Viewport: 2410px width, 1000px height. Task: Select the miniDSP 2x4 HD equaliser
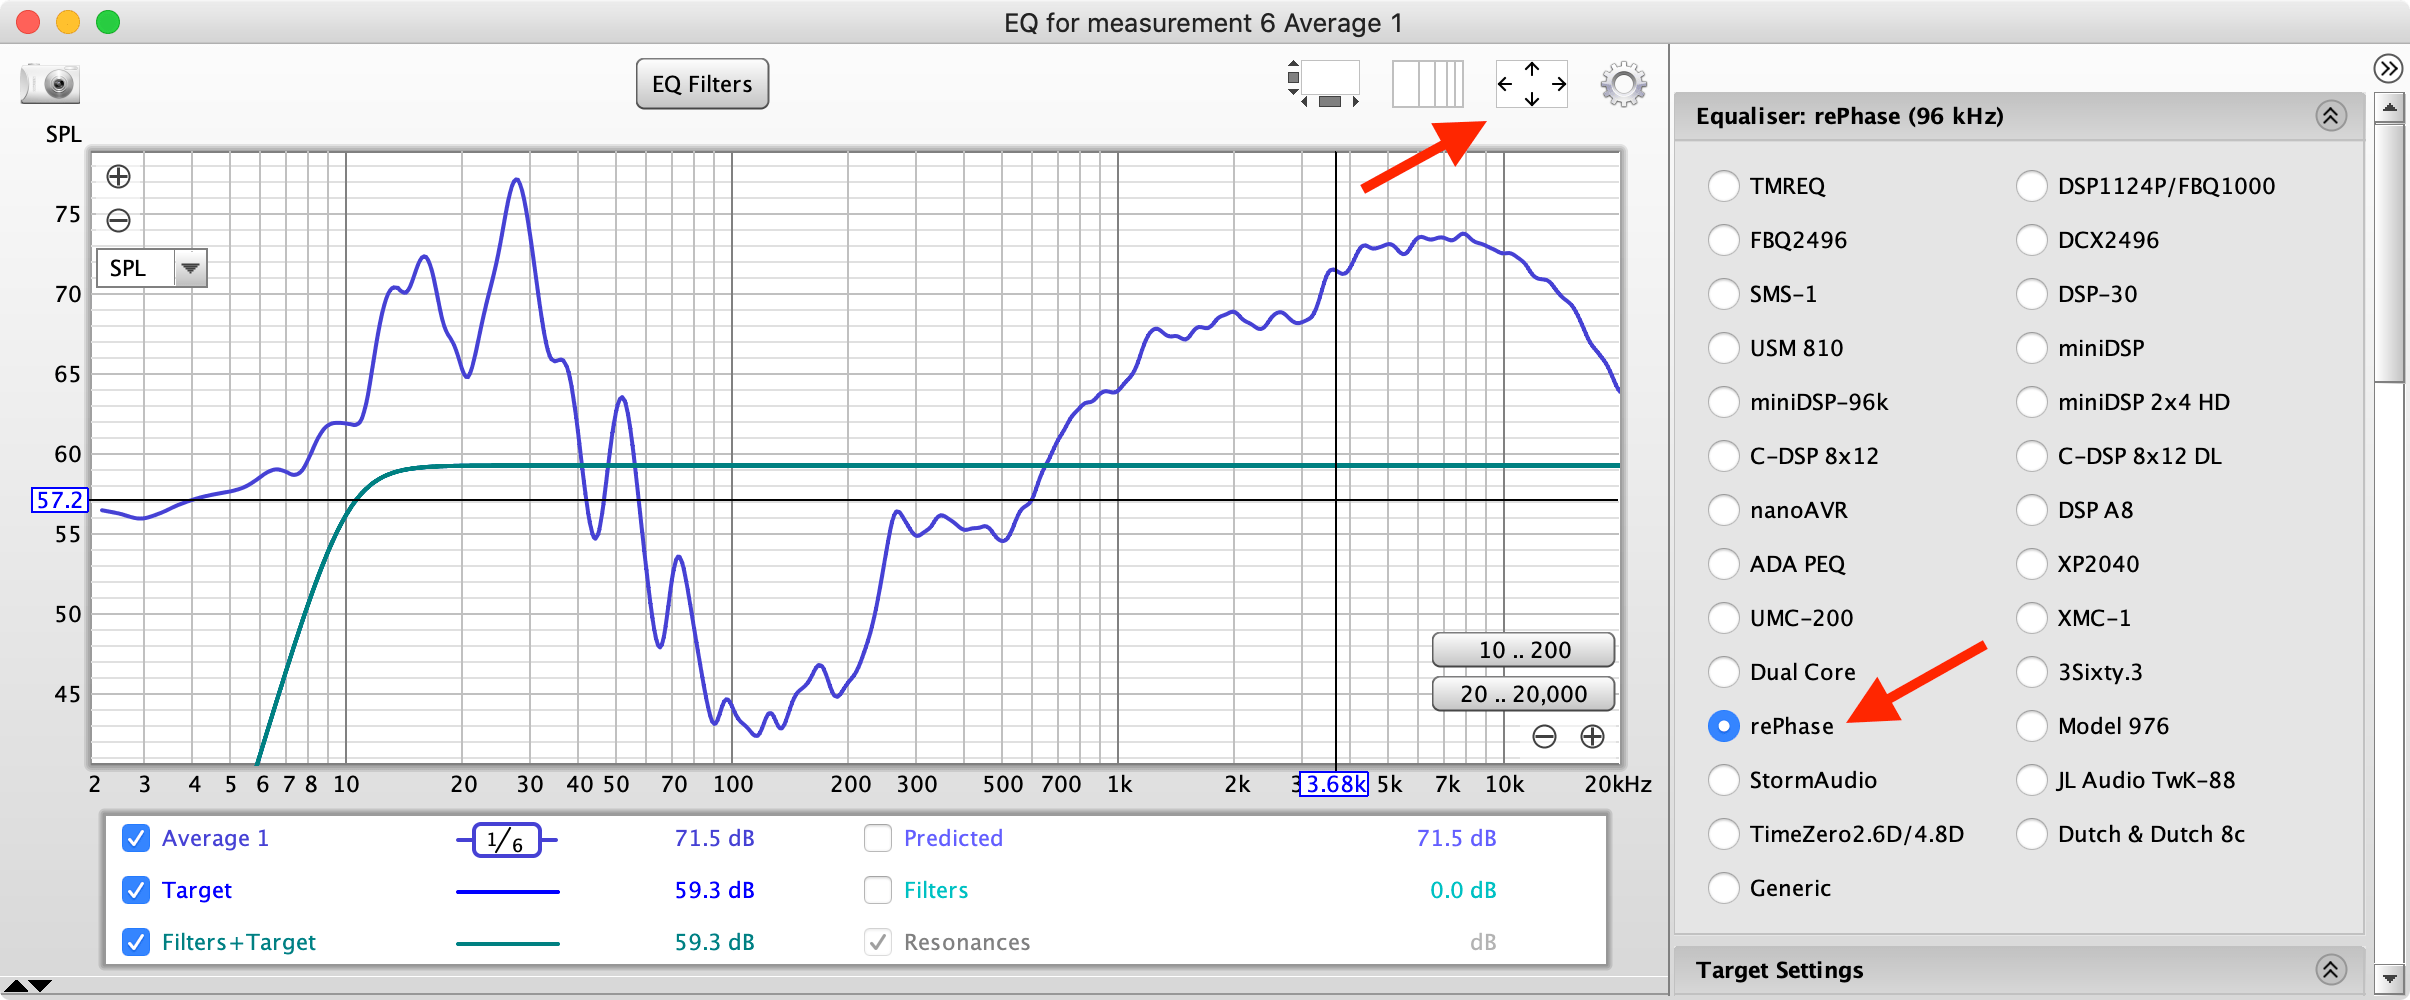pyautogui.click(x=2031, y=402)
